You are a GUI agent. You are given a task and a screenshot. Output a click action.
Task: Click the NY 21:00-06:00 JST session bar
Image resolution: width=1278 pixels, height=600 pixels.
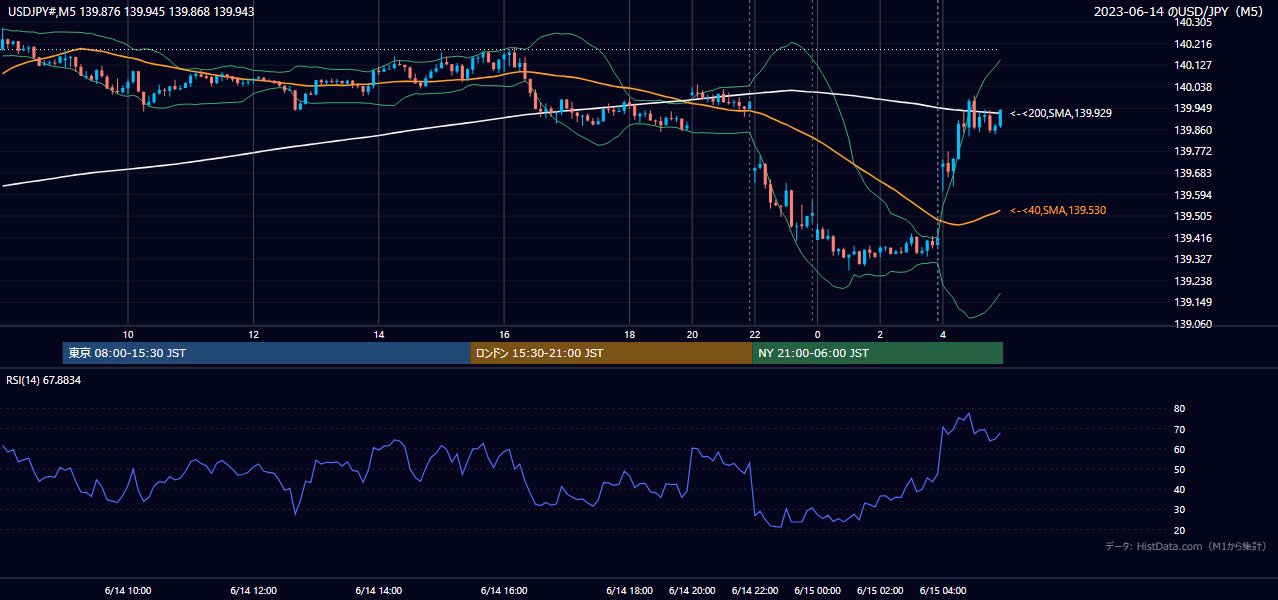(877, 353)
